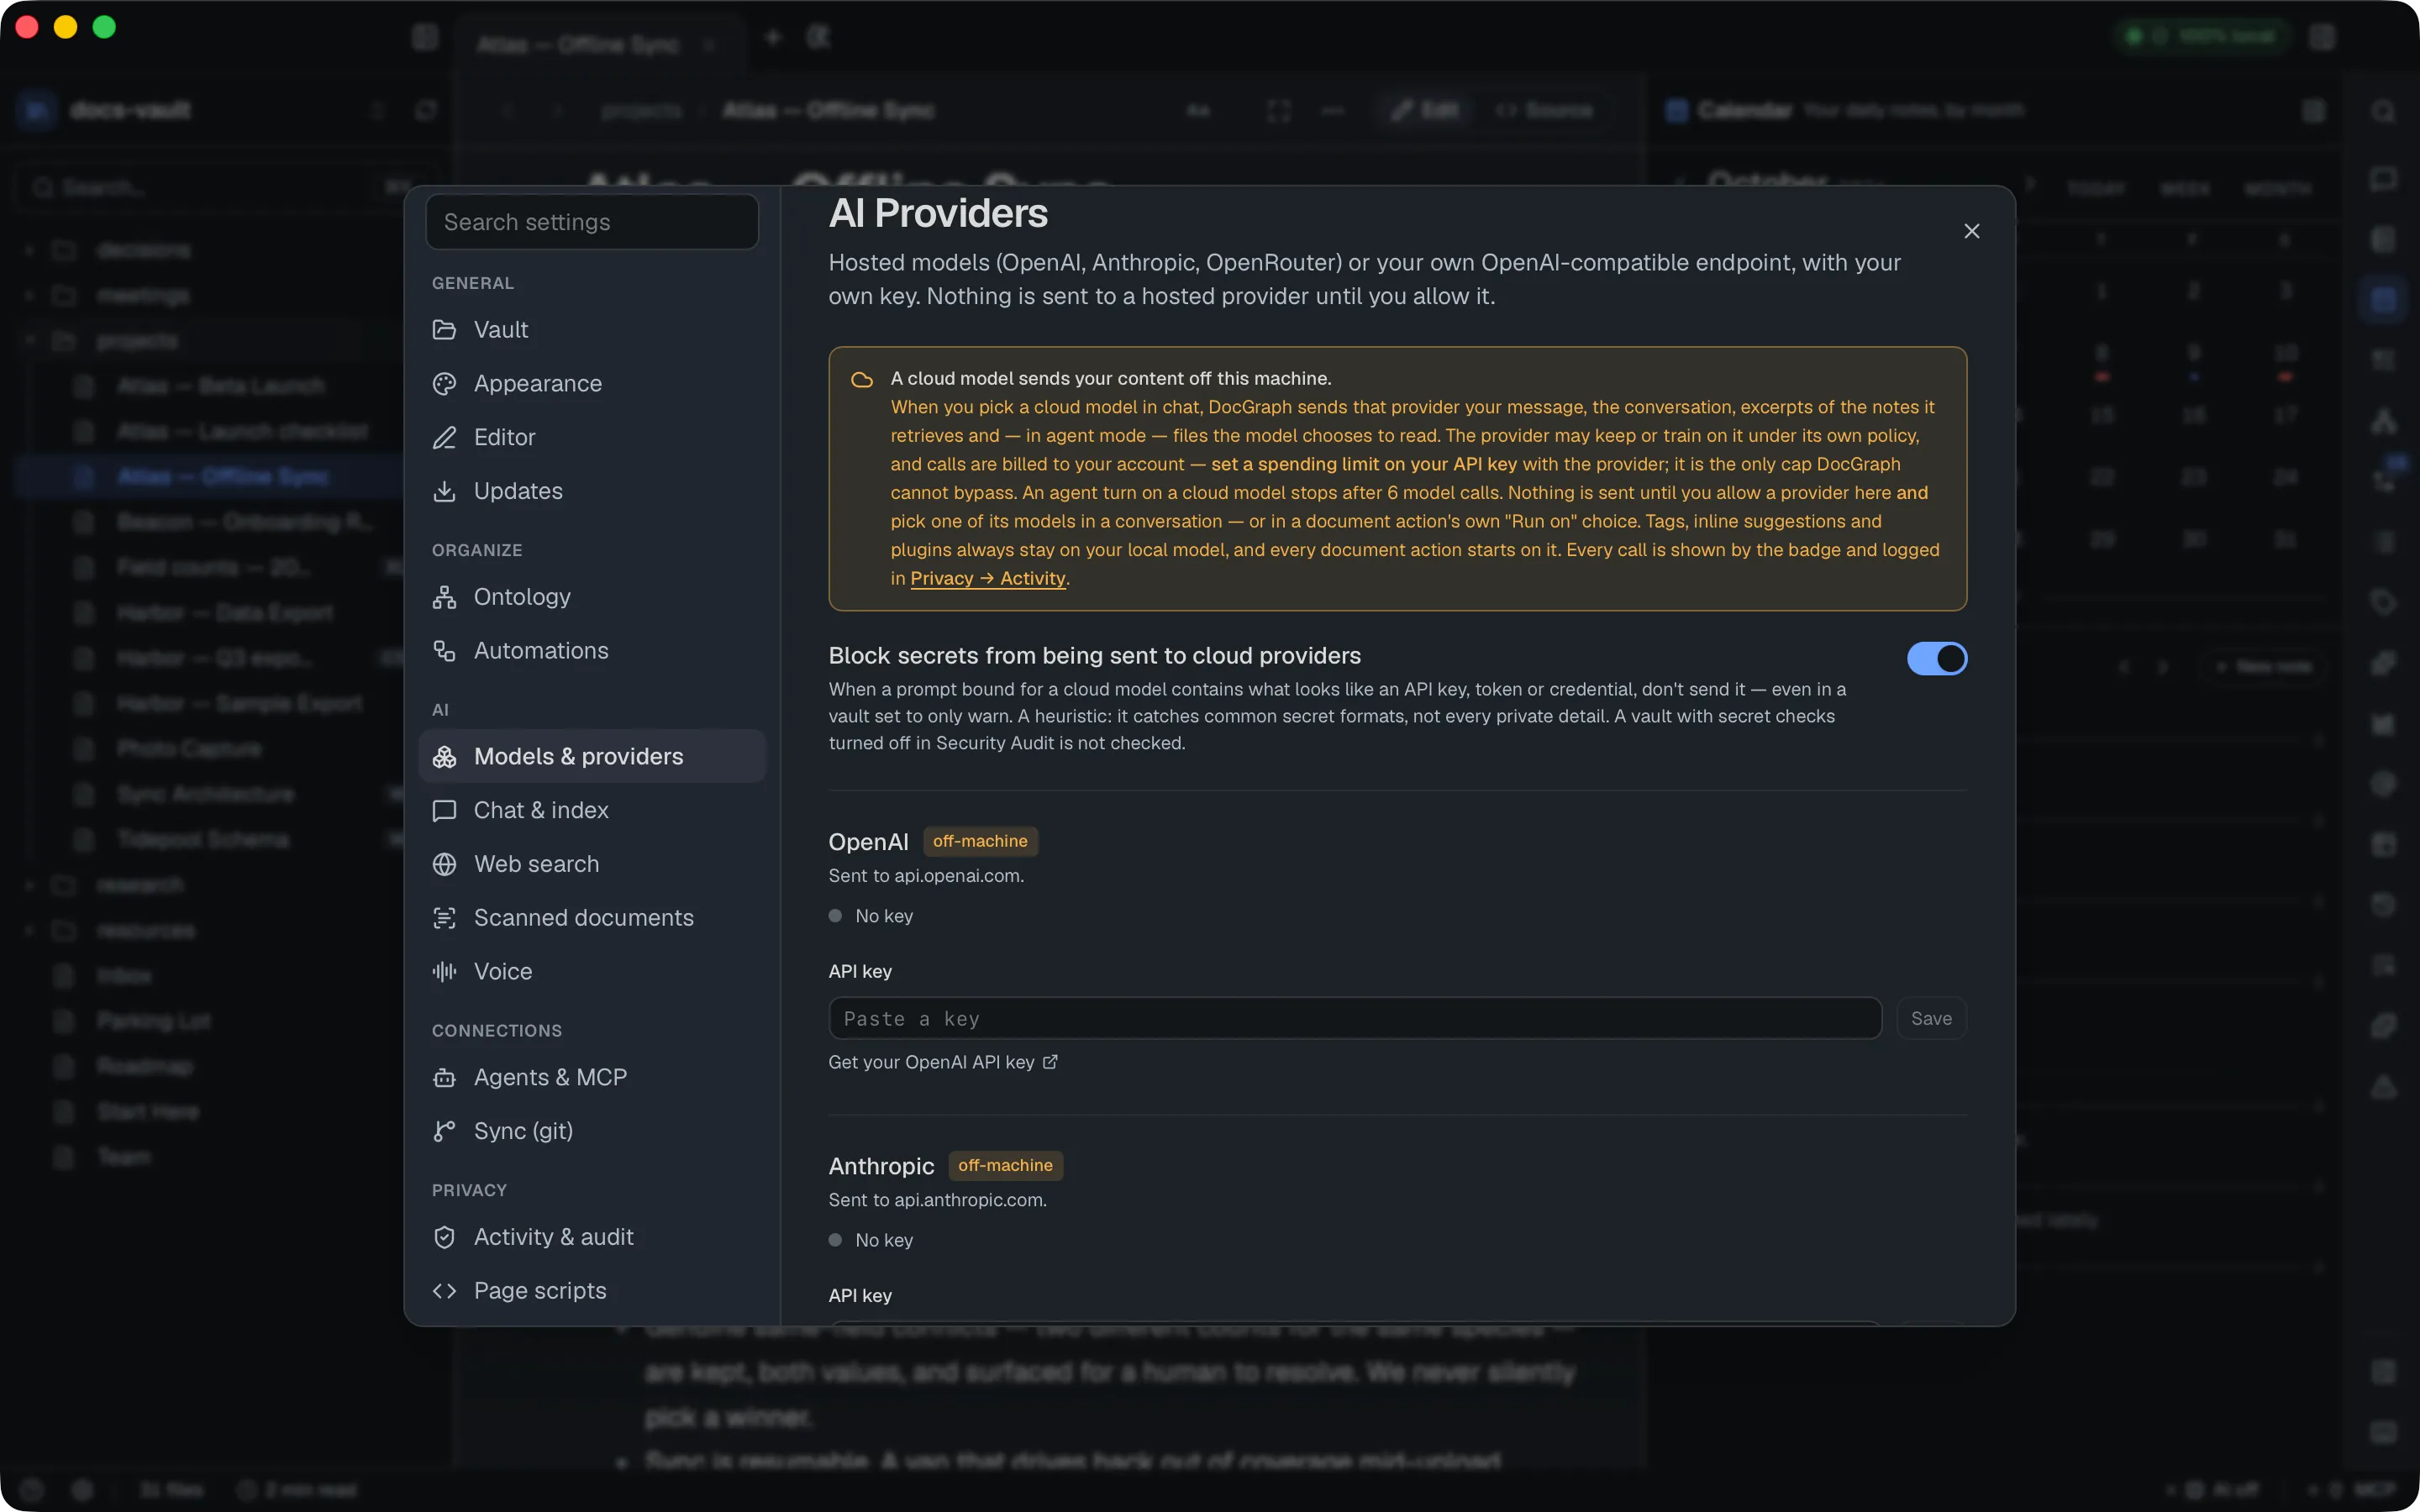Select Models & providers
Screen dimensions: 2420x1512
pos(592,756)
